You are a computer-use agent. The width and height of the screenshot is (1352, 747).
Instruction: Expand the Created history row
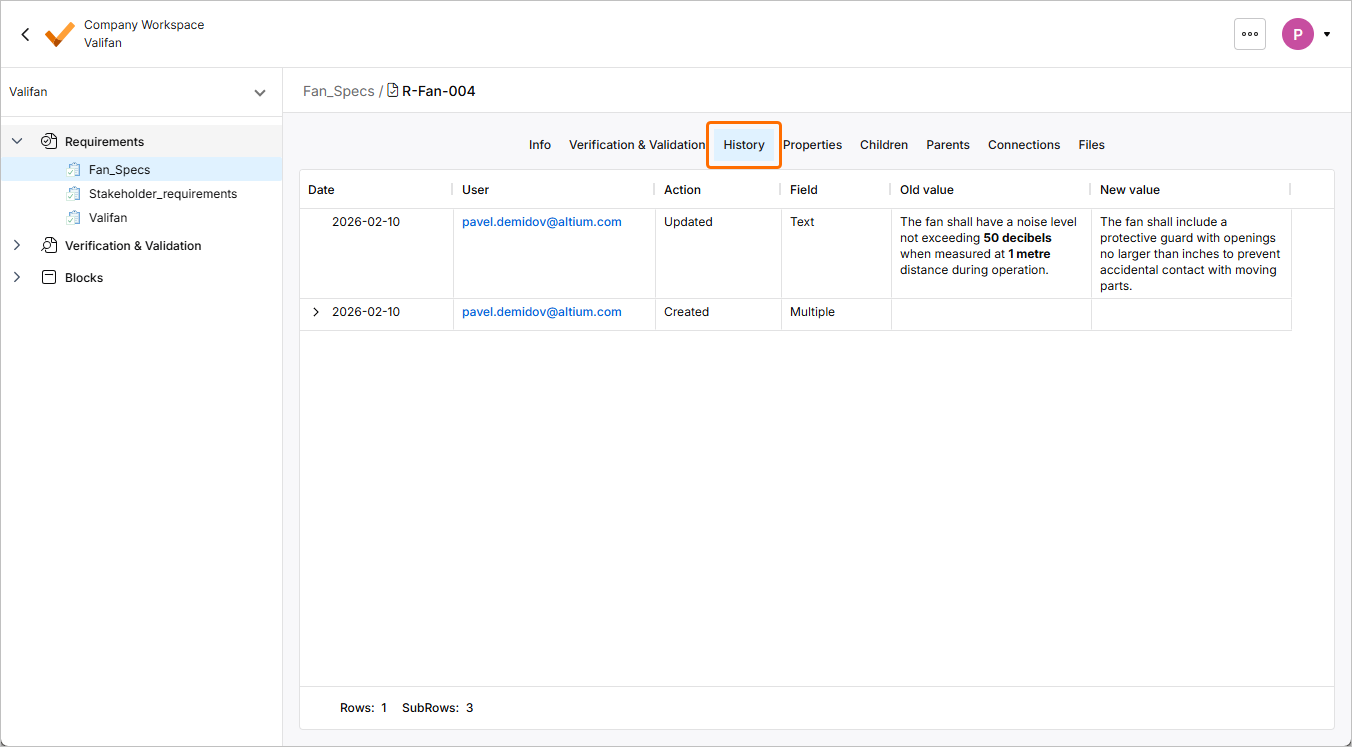316,312
